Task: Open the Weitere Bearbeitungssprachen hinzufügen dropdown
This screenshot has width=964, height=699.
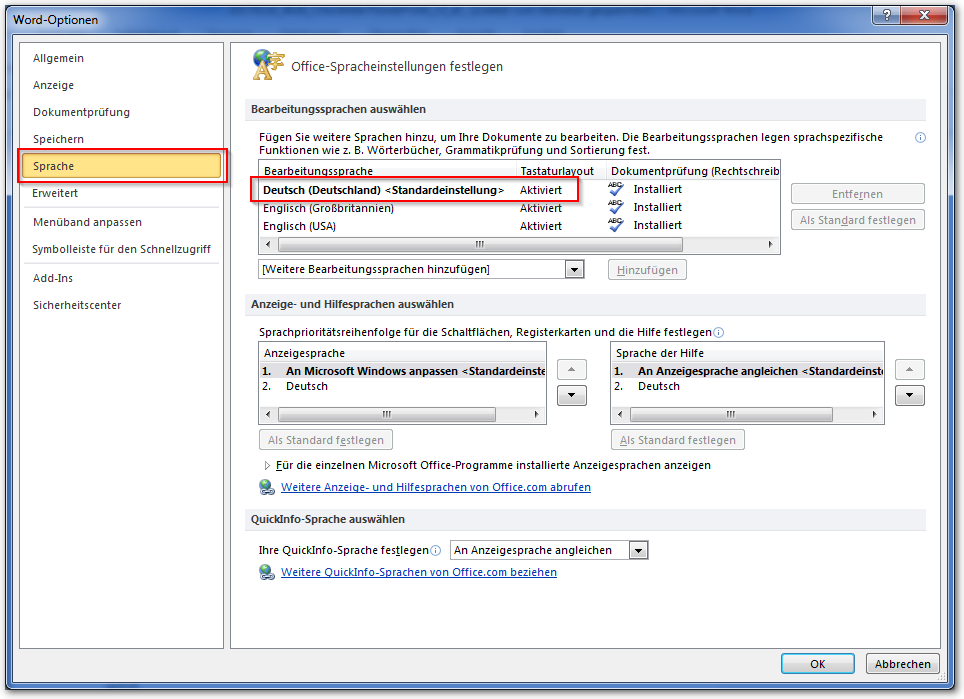Action: click(x=574, y=269)
